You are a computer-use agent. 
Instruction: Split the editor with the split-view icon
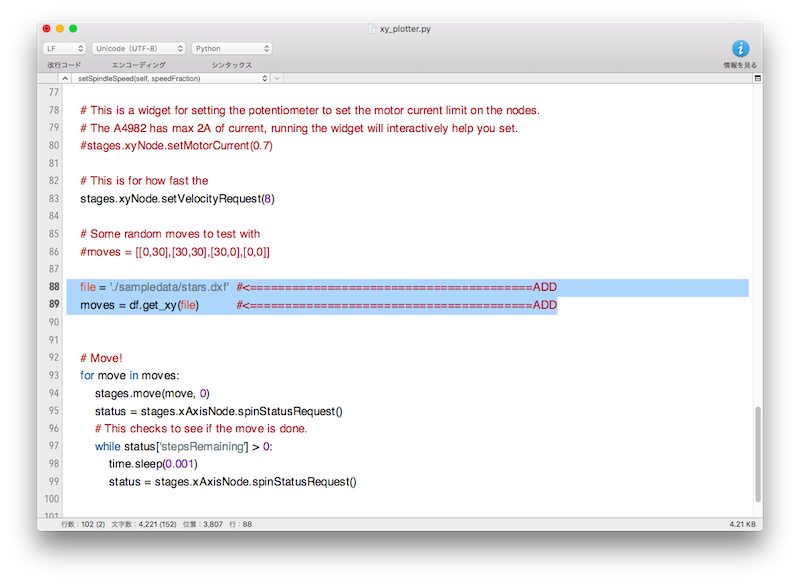(758, 79)
